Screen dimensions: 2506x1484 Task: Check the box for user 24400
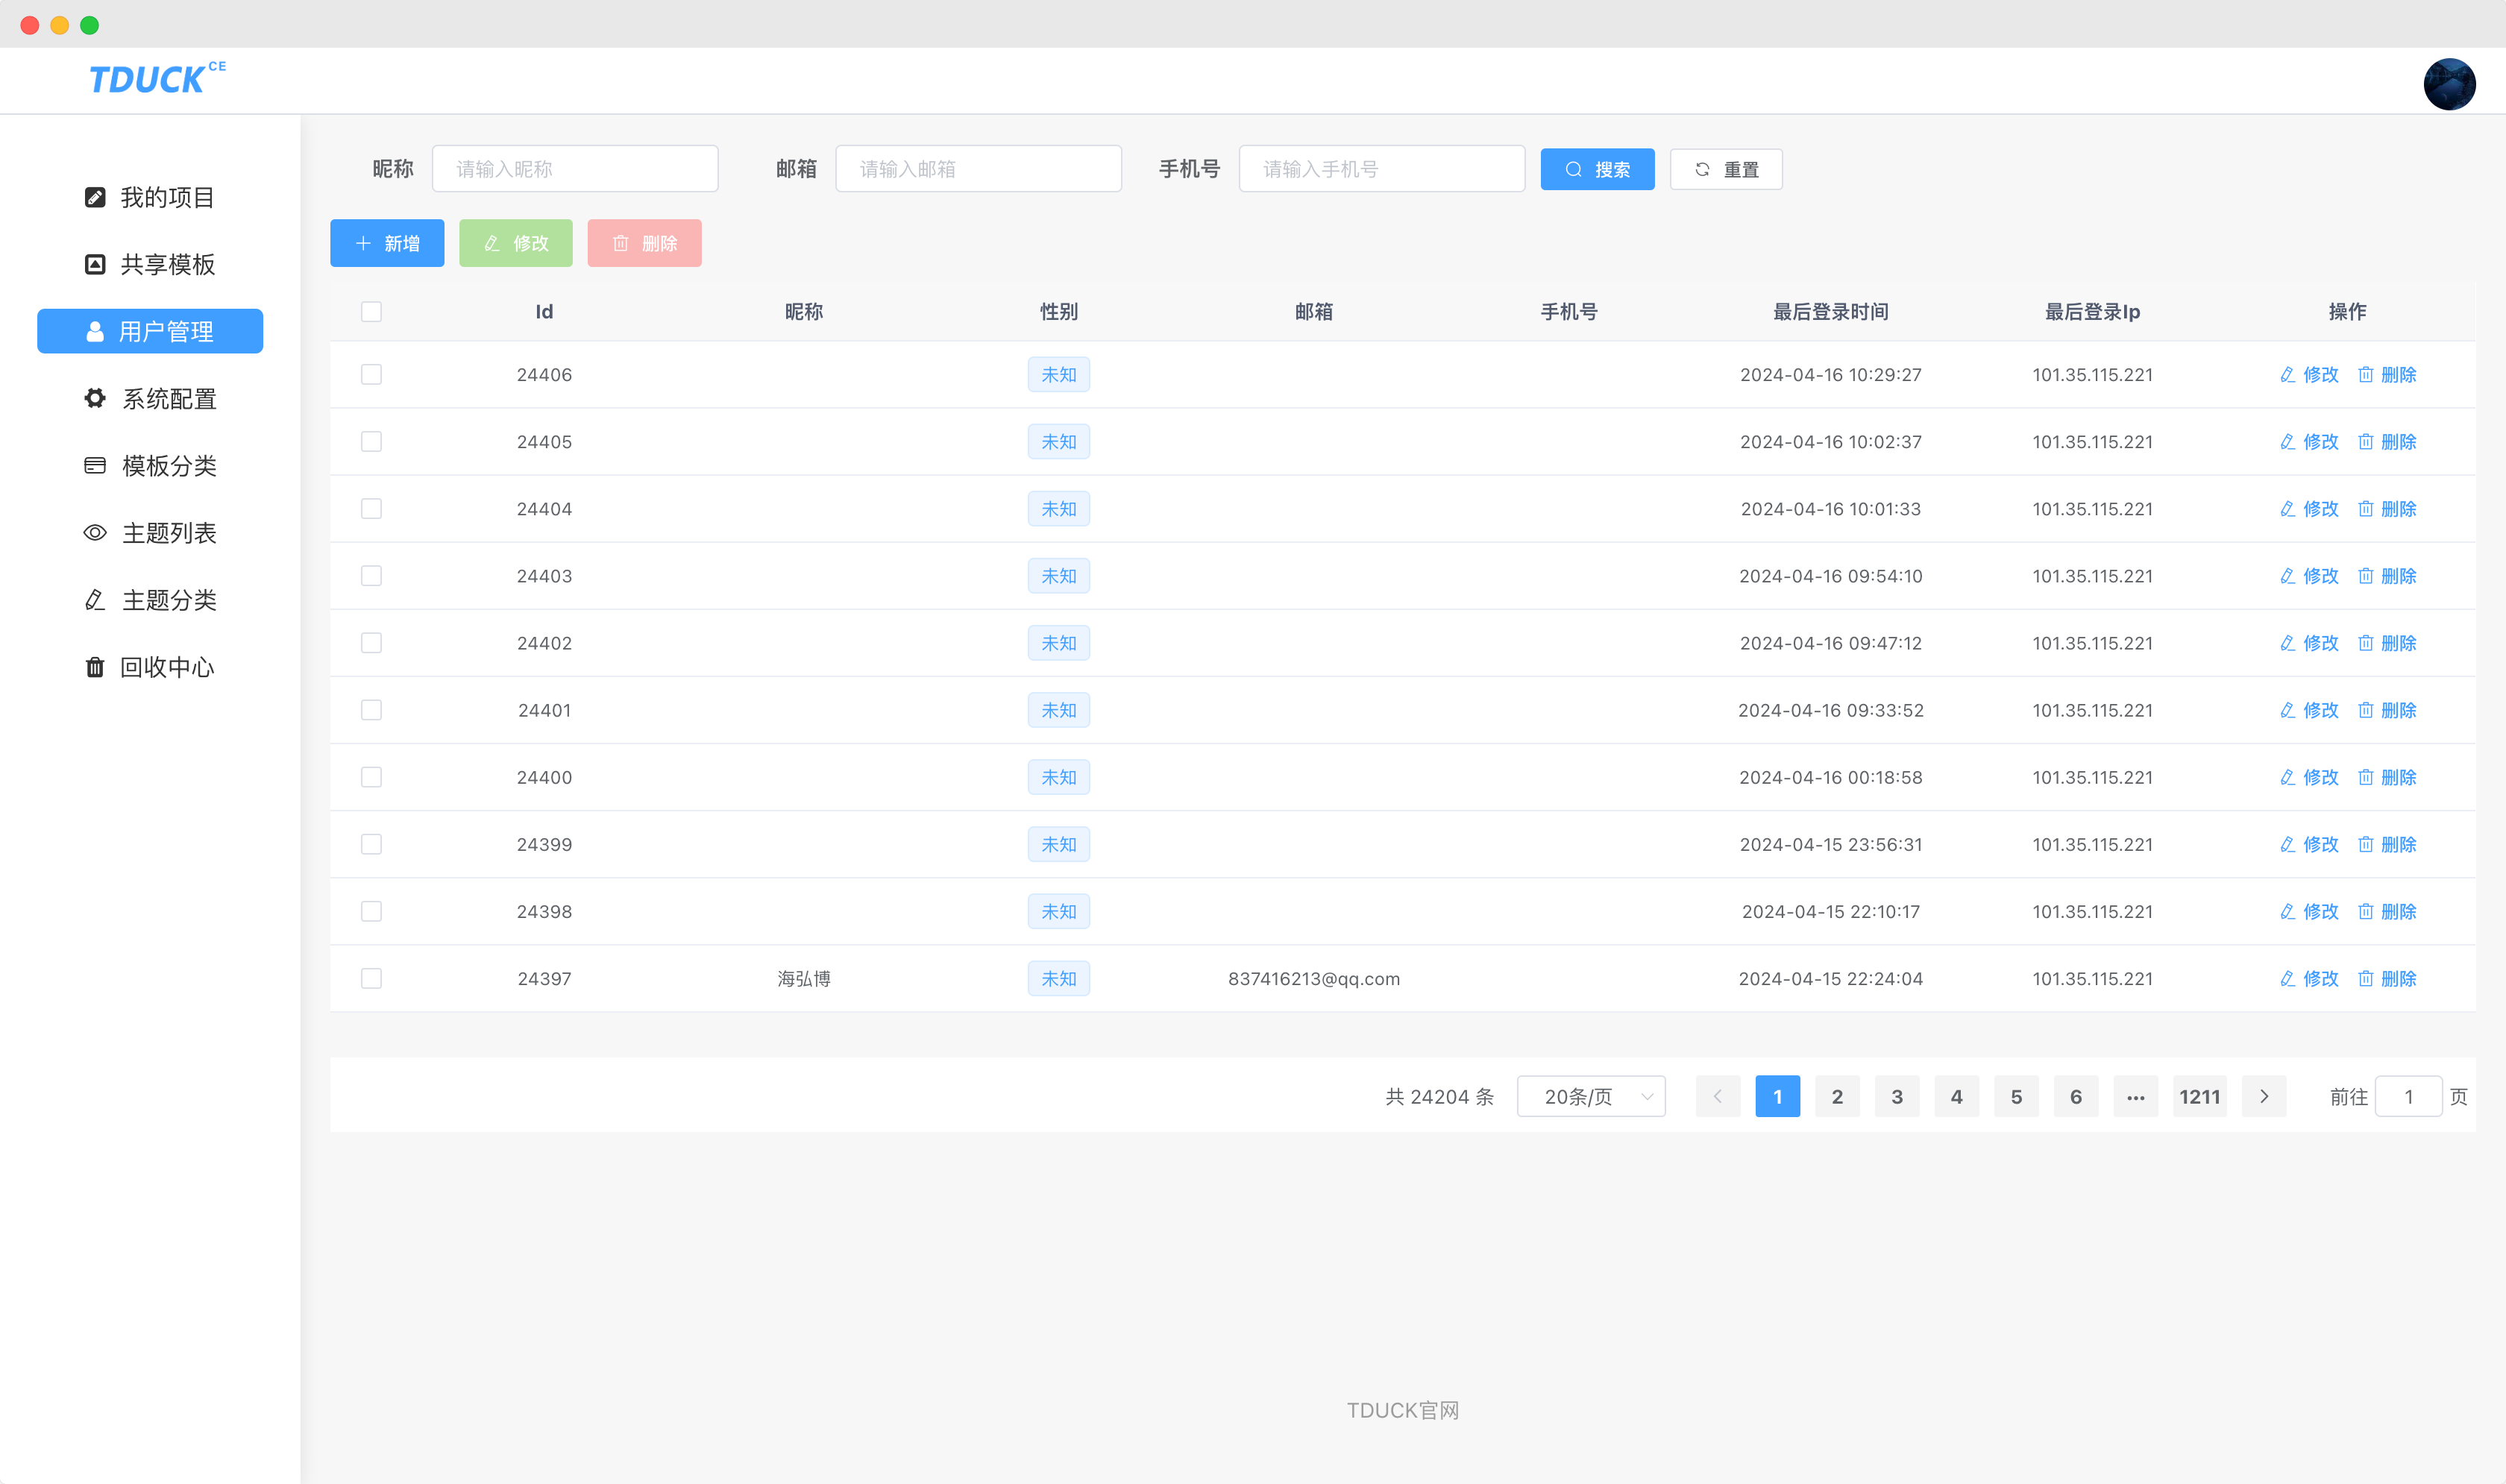(x=371, y=776)
